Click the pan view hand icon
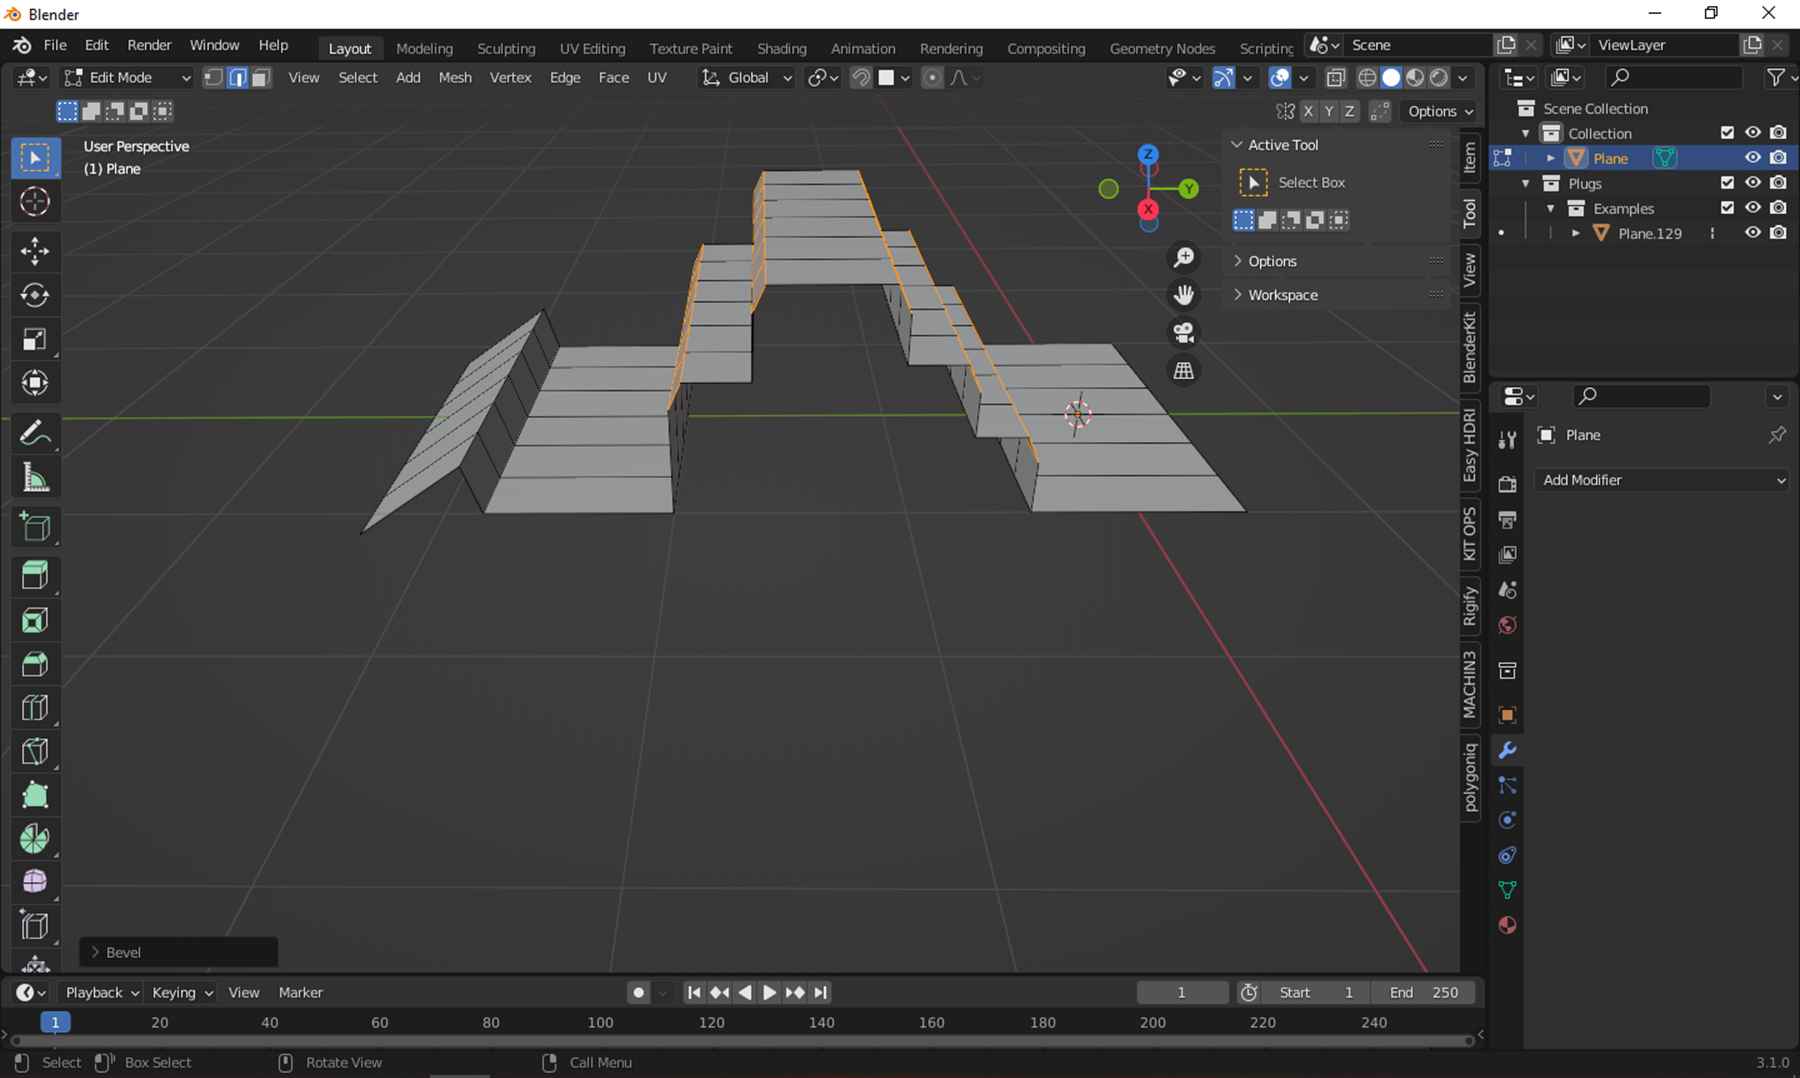This screenshot has width=1800, height=1078. (x=1184, y=295)
